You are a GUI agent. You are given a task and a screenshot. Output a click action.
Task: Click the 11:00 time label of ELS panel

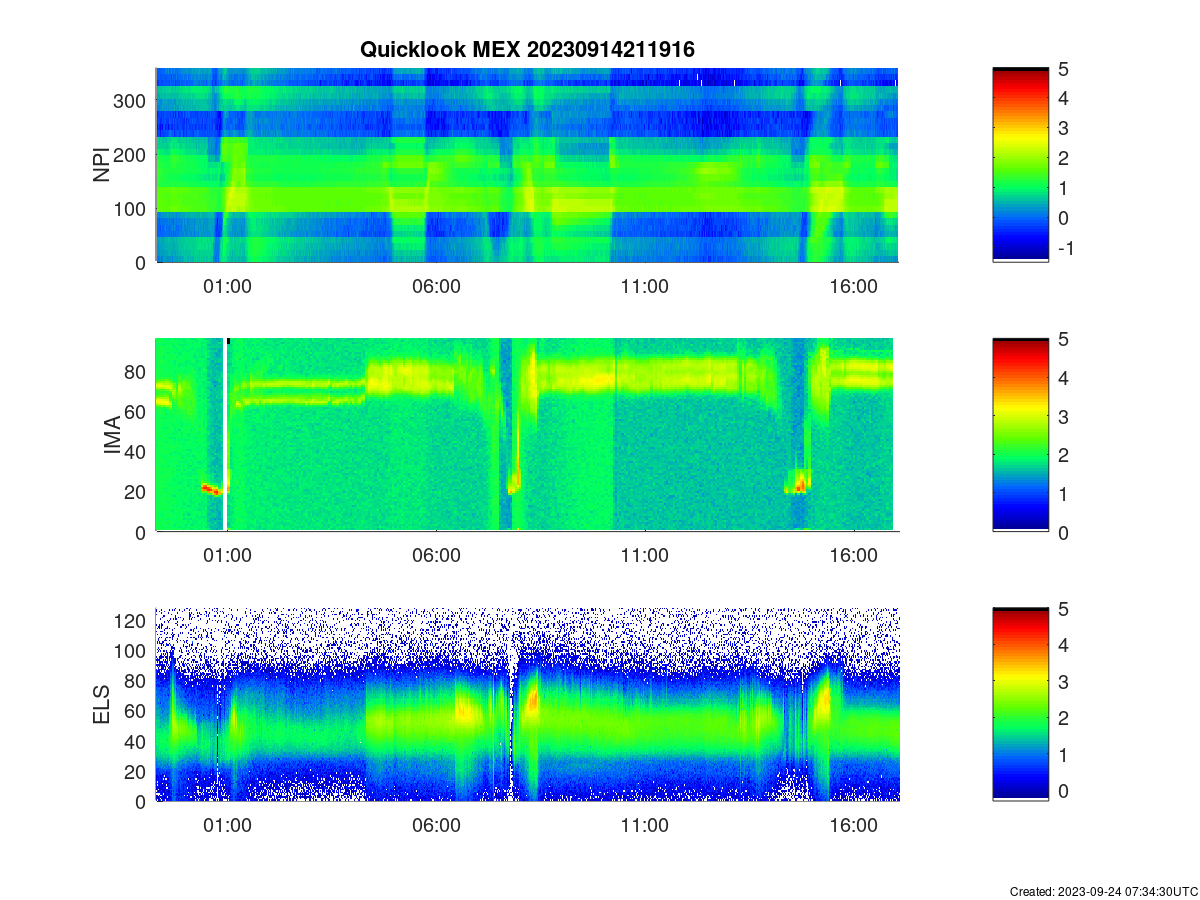point(645,825)
